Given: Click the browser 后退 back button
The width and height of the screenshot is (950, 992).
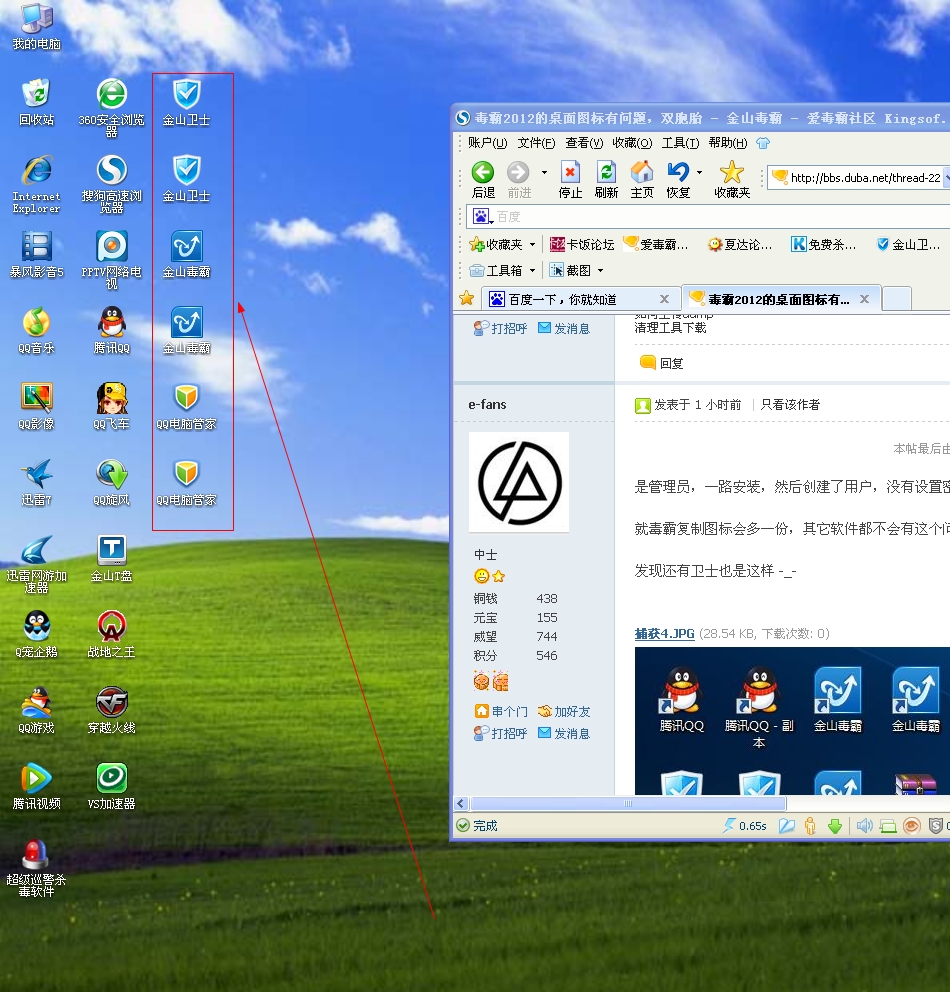Looking at the screenshot, I should point(483,180).
